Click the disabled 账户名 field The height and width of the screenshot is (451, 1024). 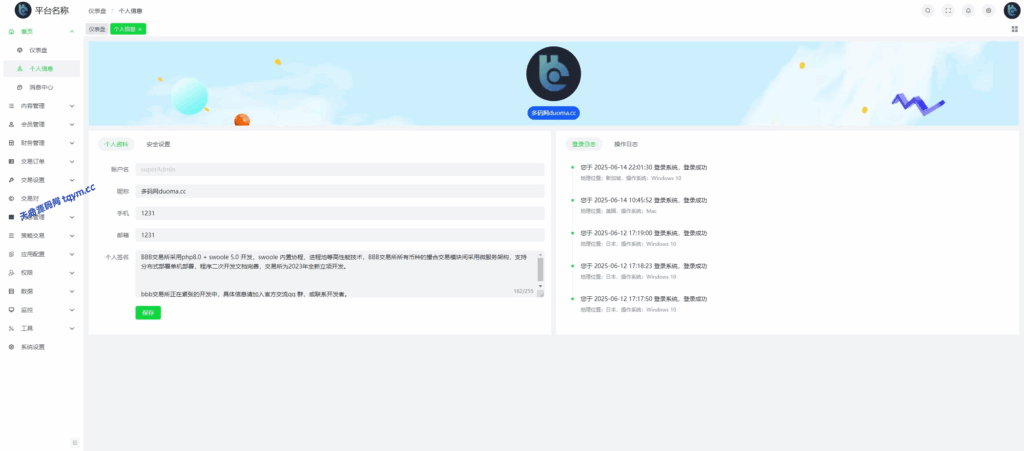(340, 169)
